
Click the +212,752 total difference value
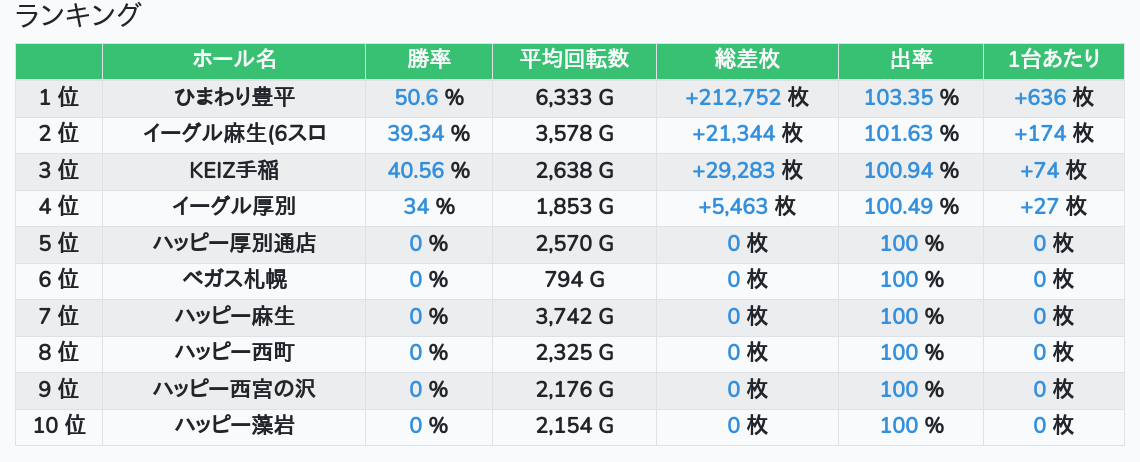tap(732, 98)
